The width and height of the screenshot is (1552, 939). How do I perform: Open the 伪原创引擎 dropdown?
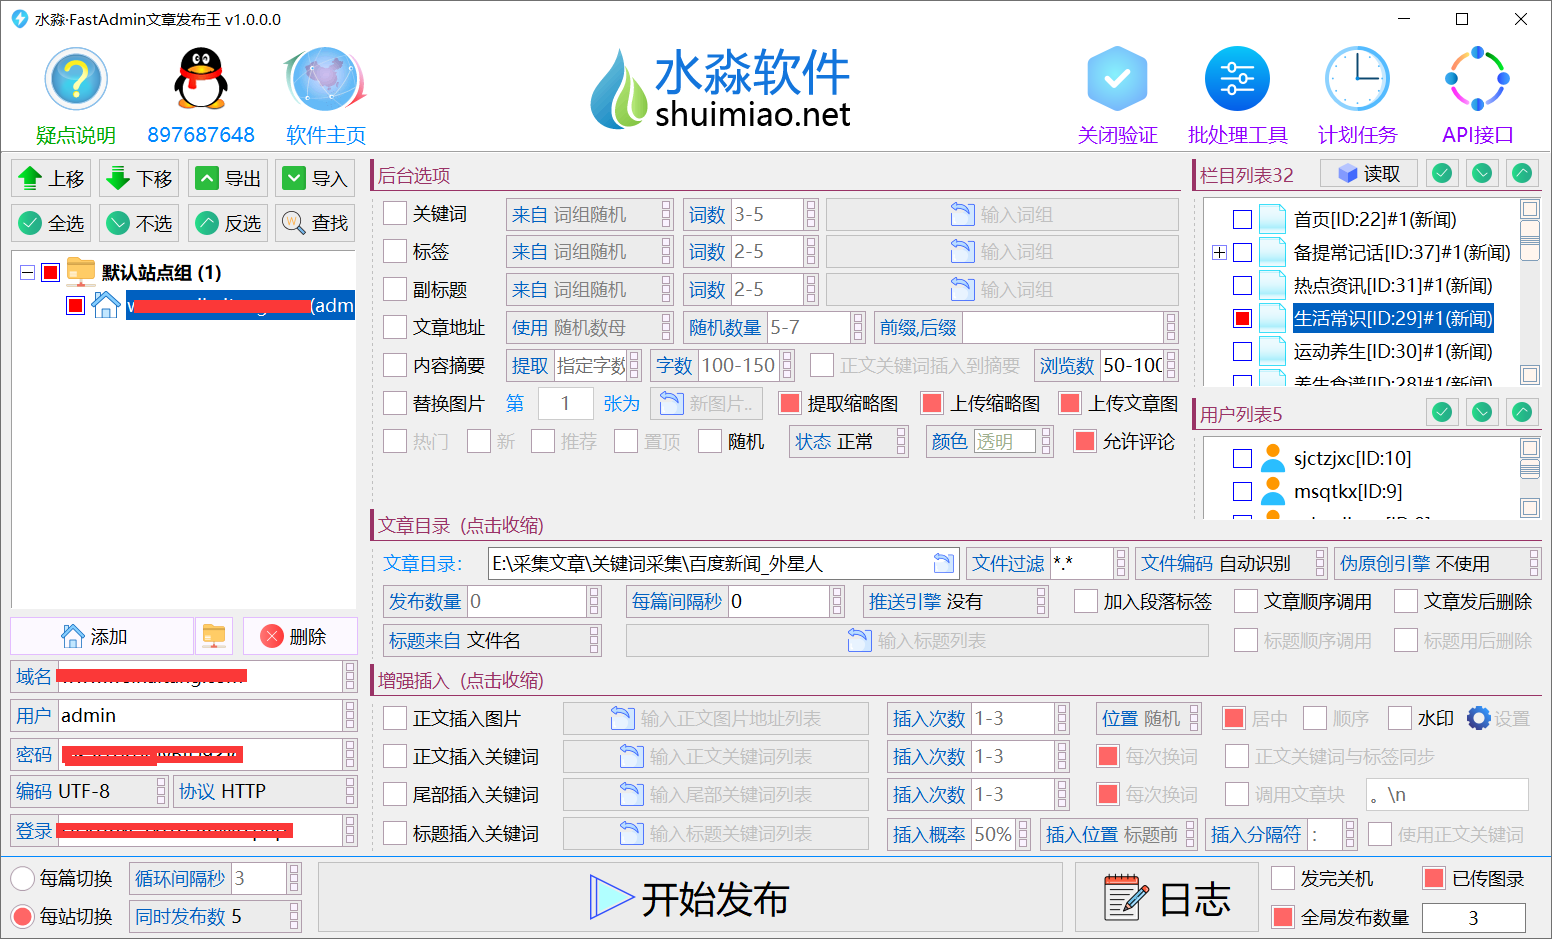[1437, 563]
